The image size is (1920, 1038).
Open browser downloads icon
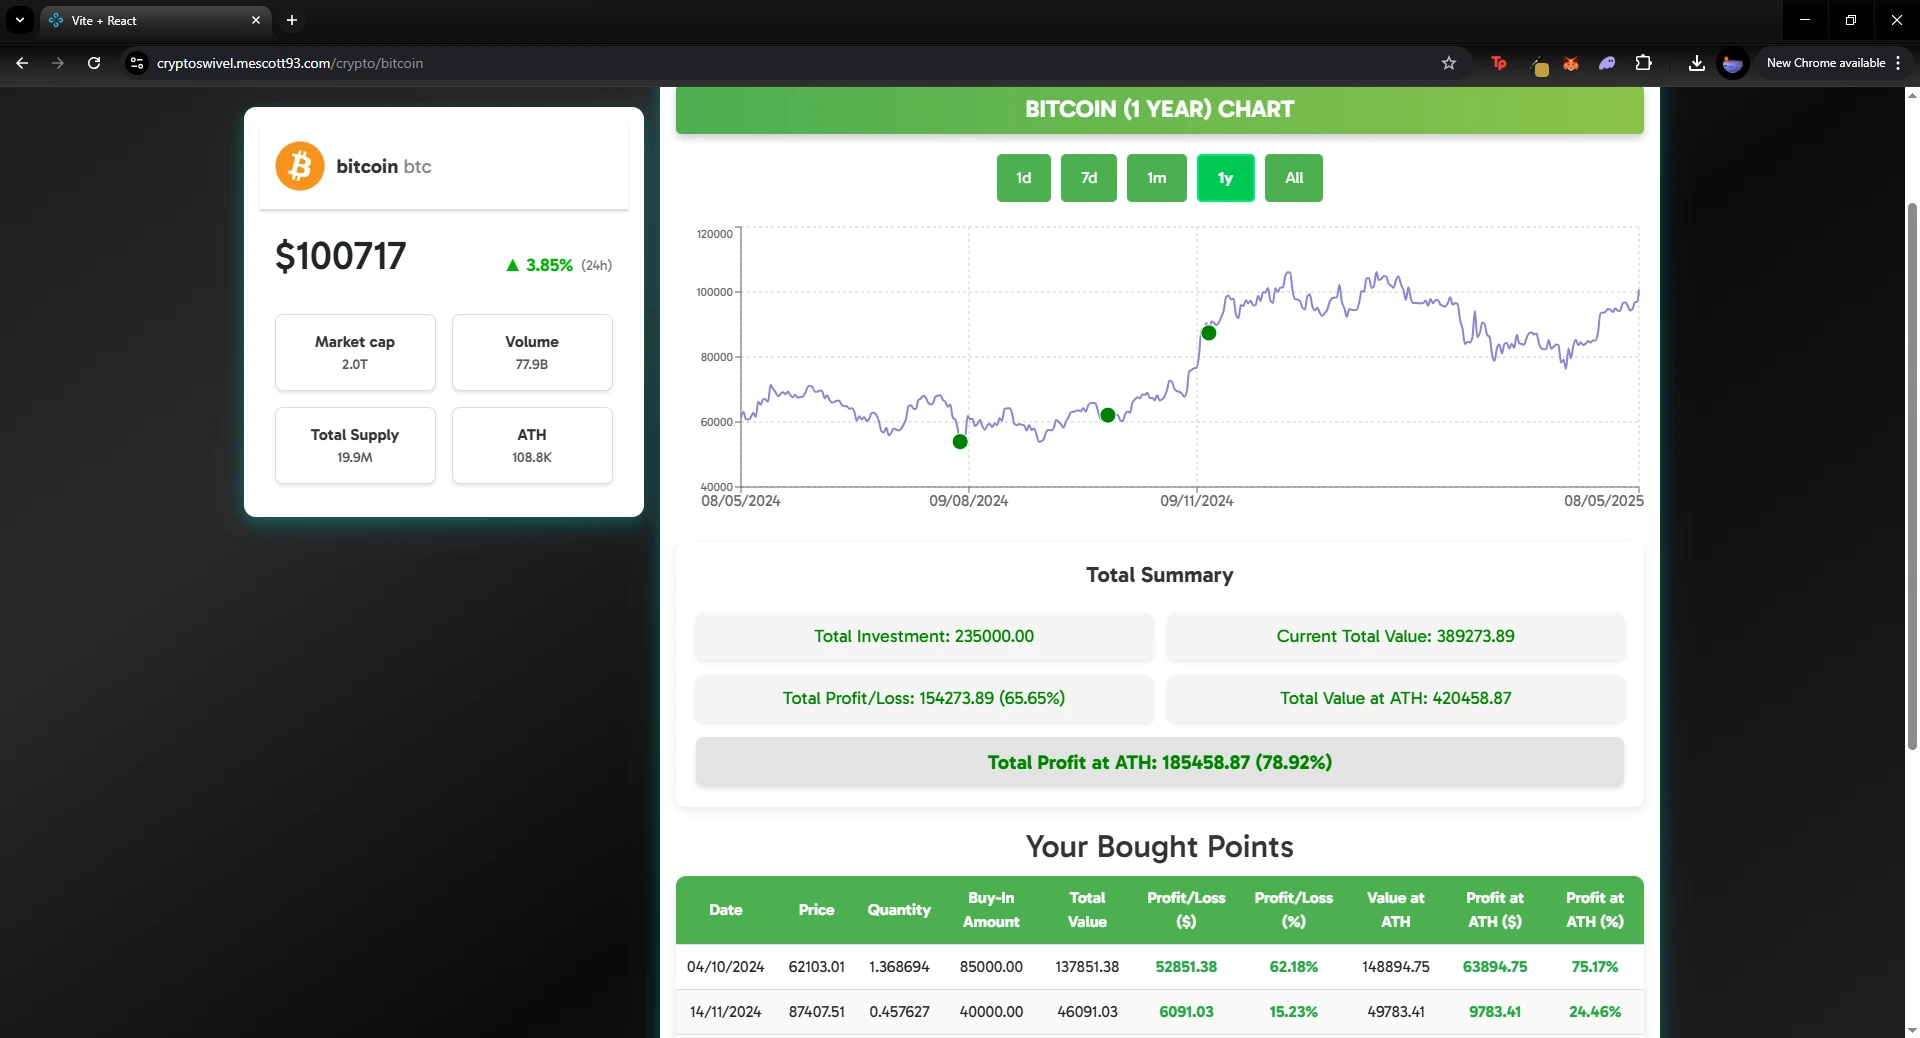pyautogui.click(x=1697, y=63)
